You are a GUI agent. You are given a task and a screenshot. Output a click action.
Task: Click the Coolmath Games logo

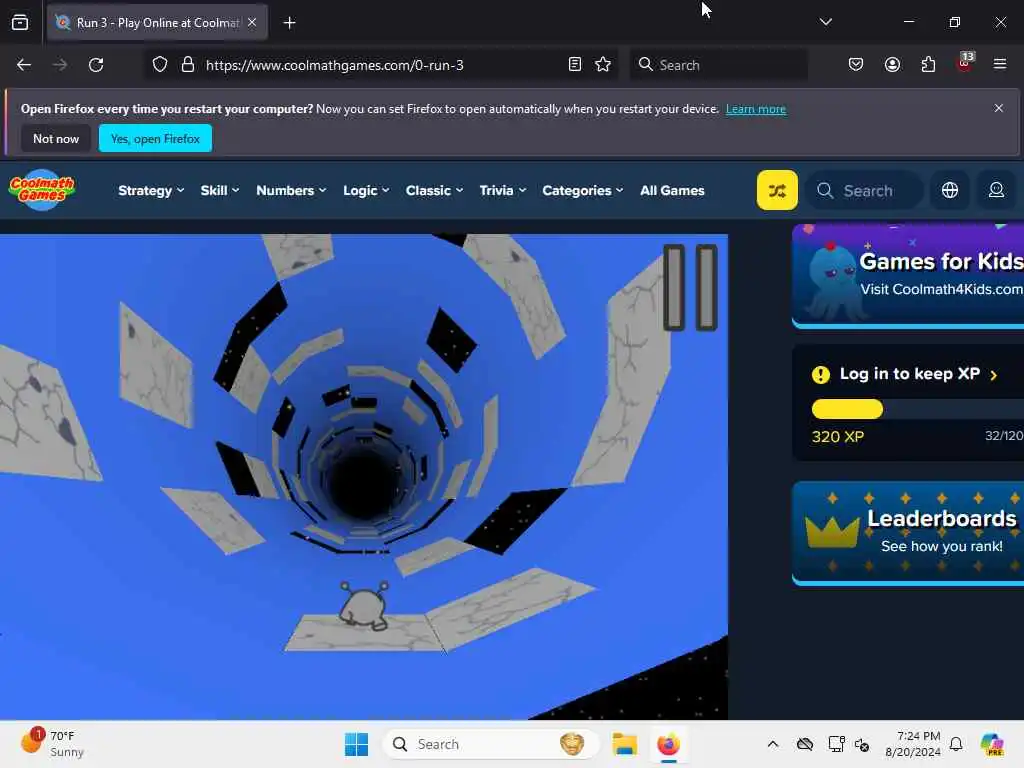coord(42,190)
